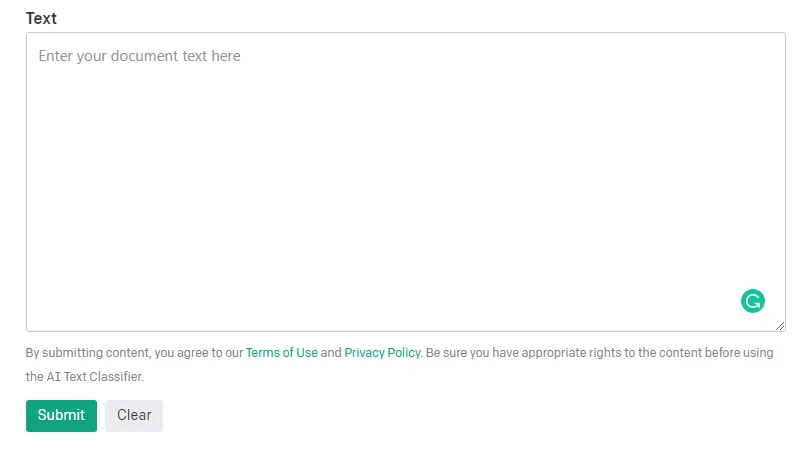Open the Grammarly widget in the text area

752,301
